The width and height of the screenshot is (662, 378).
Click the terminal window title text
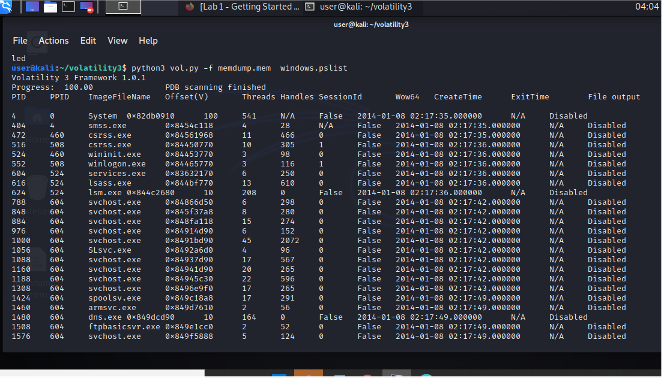(371, 24)
